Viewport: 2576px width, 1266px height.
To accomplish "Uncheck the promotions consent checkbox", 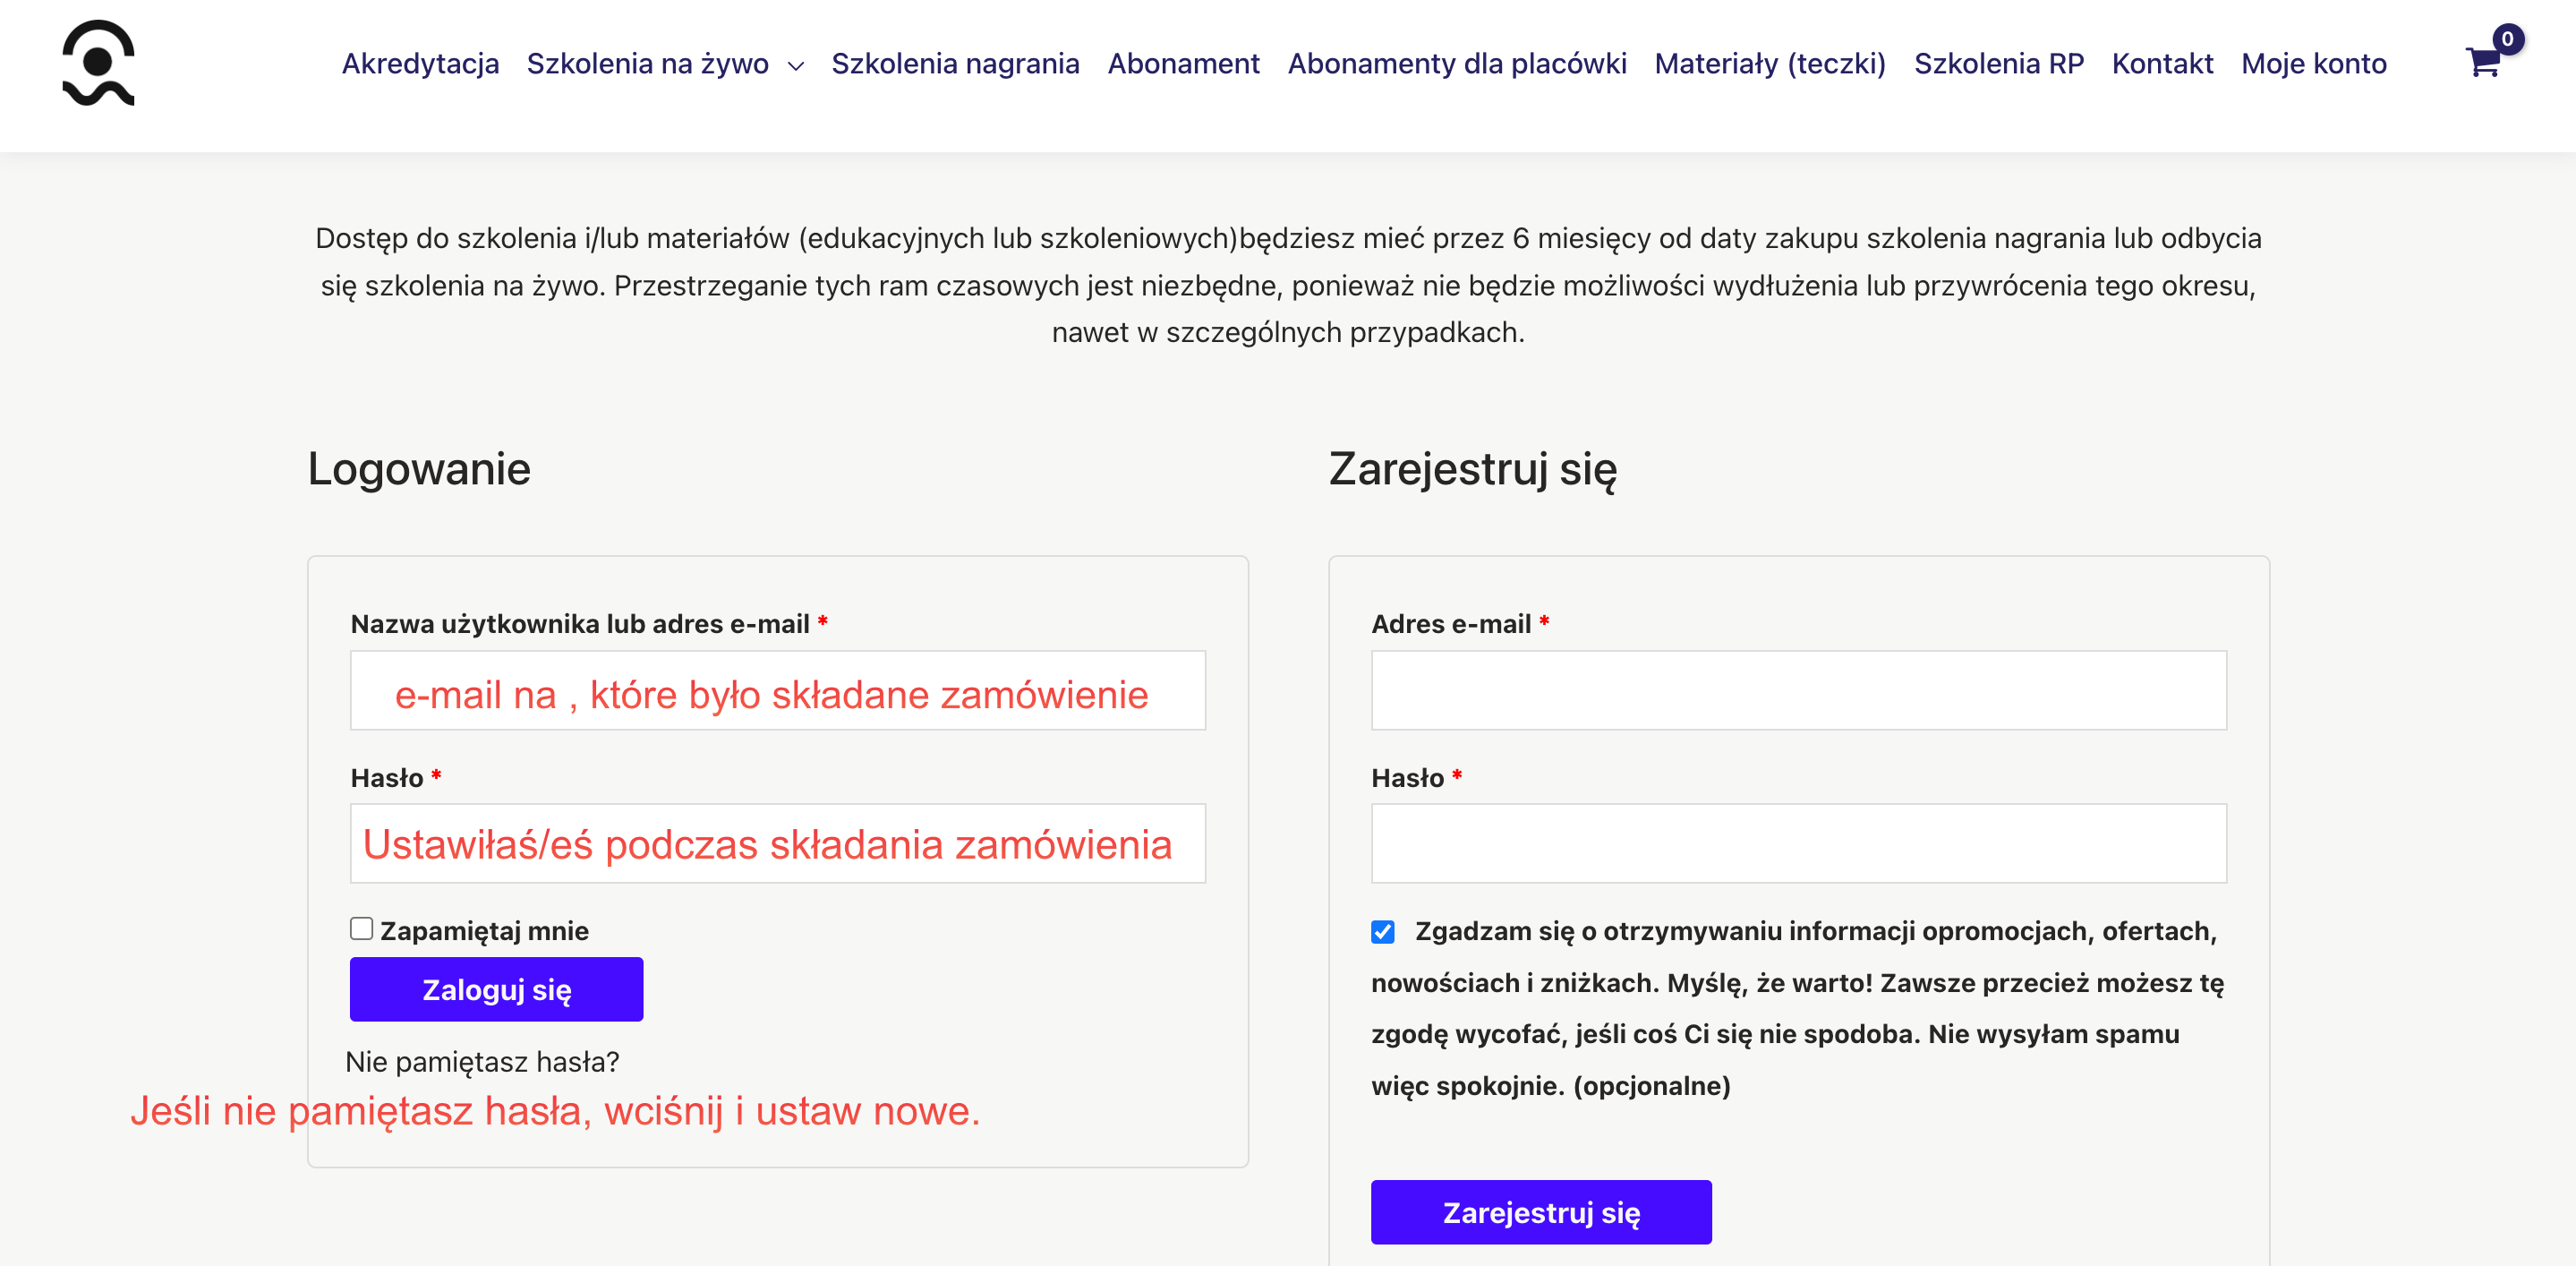I will [1382, 932].
